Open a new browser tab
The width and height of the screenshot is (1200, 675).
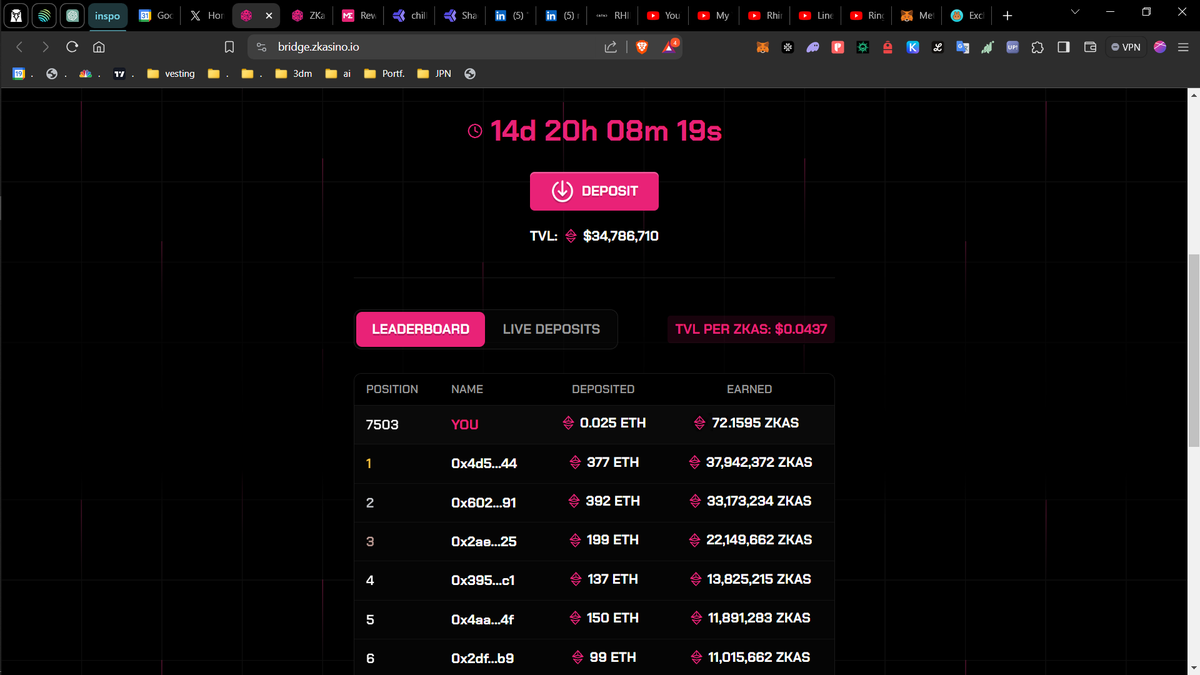(1007, 15)
